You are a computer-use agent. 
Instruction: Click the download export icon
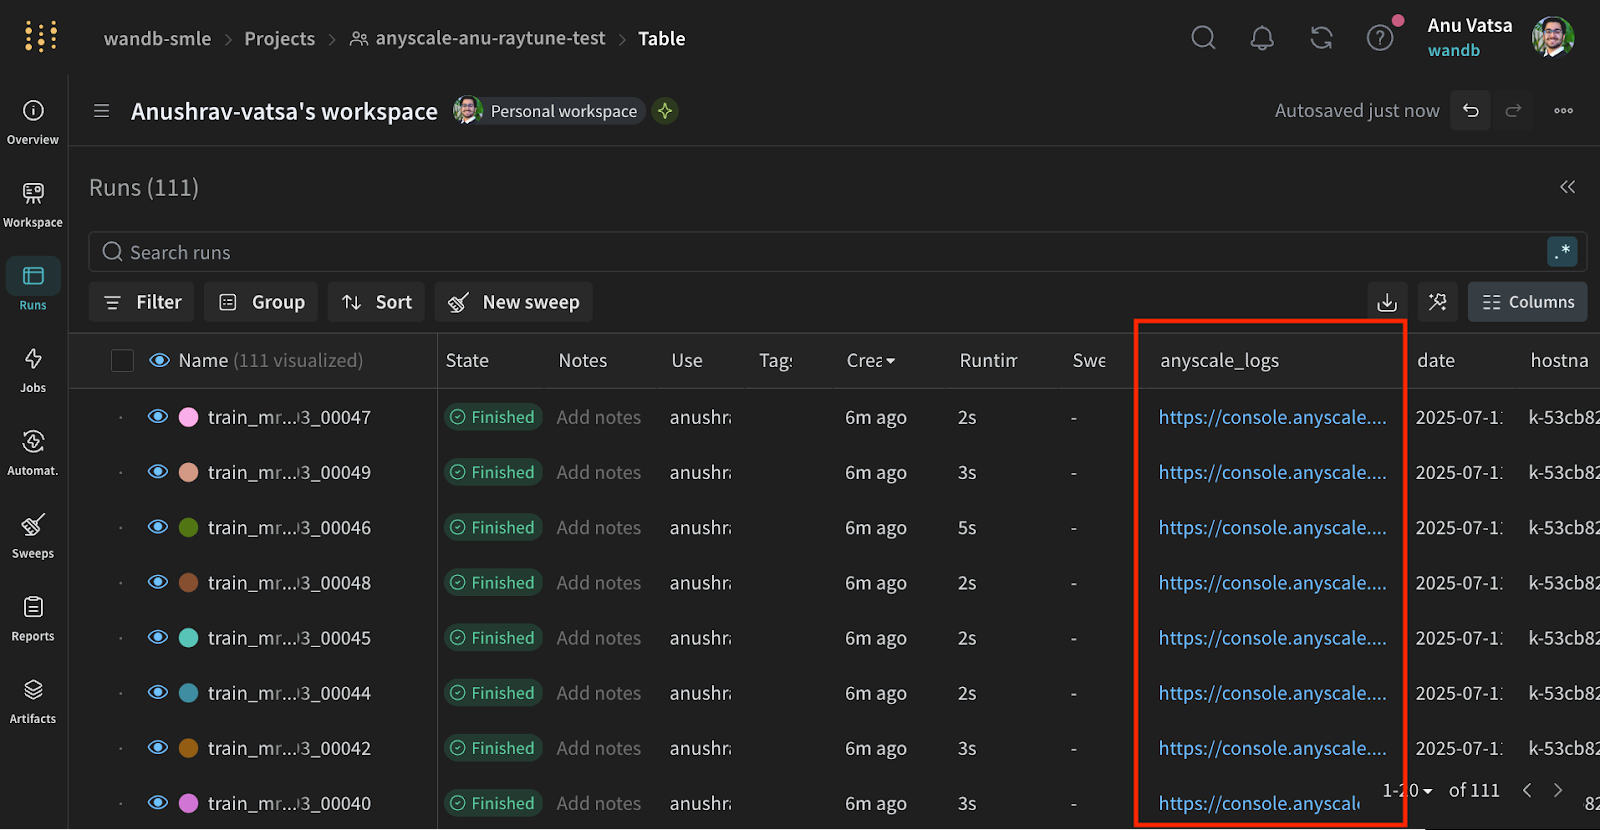[1387, 302]
